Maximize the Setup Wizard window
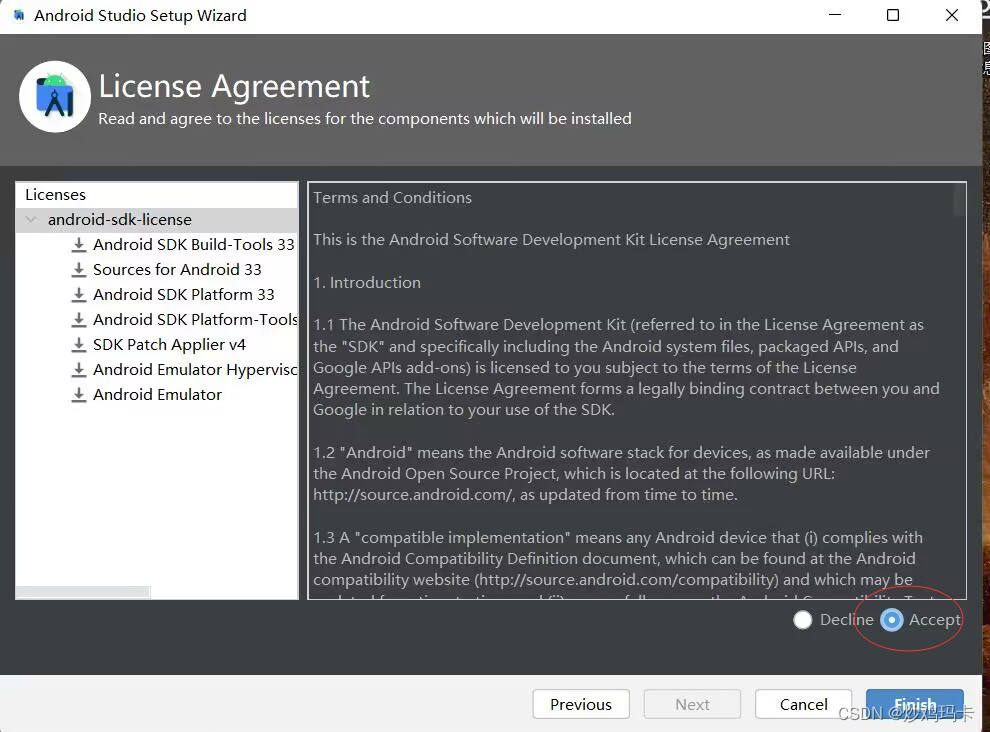This screenshot has width=990, height=732. click(x=893, y=15)
